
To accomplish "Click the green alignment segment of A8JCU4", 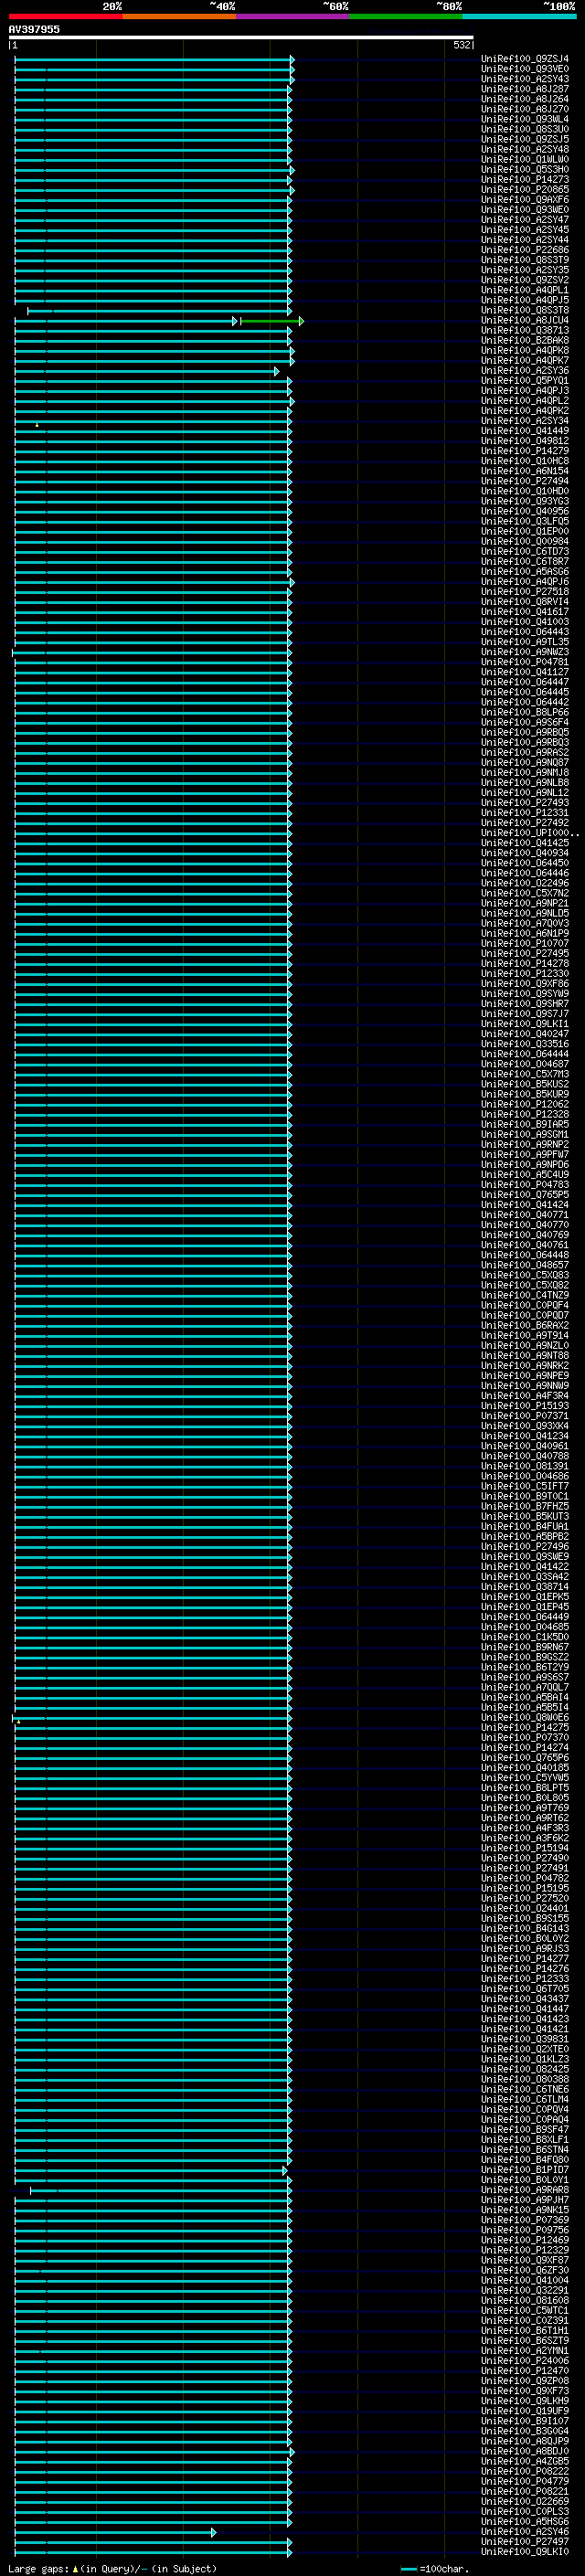I will [x=271, y=321].
